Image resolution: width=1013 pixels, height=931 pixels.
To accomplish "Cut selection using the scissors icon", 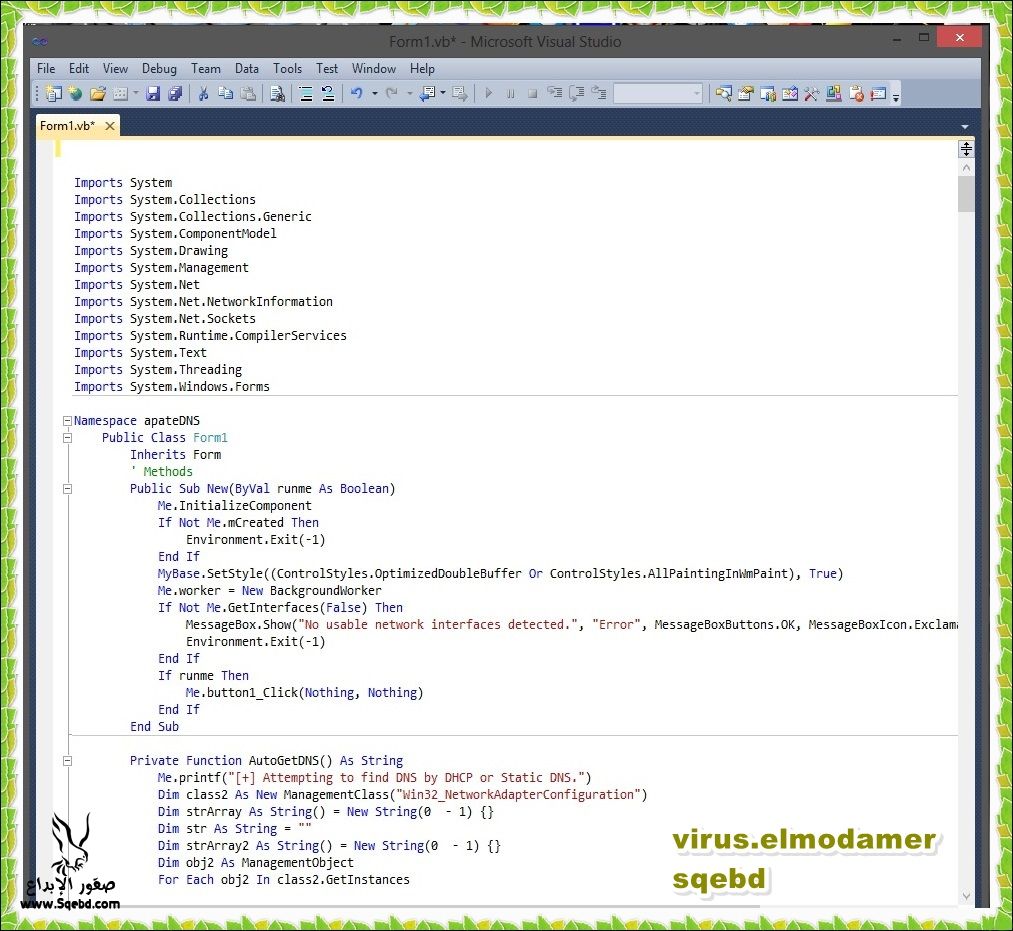I will click(203, 94).
